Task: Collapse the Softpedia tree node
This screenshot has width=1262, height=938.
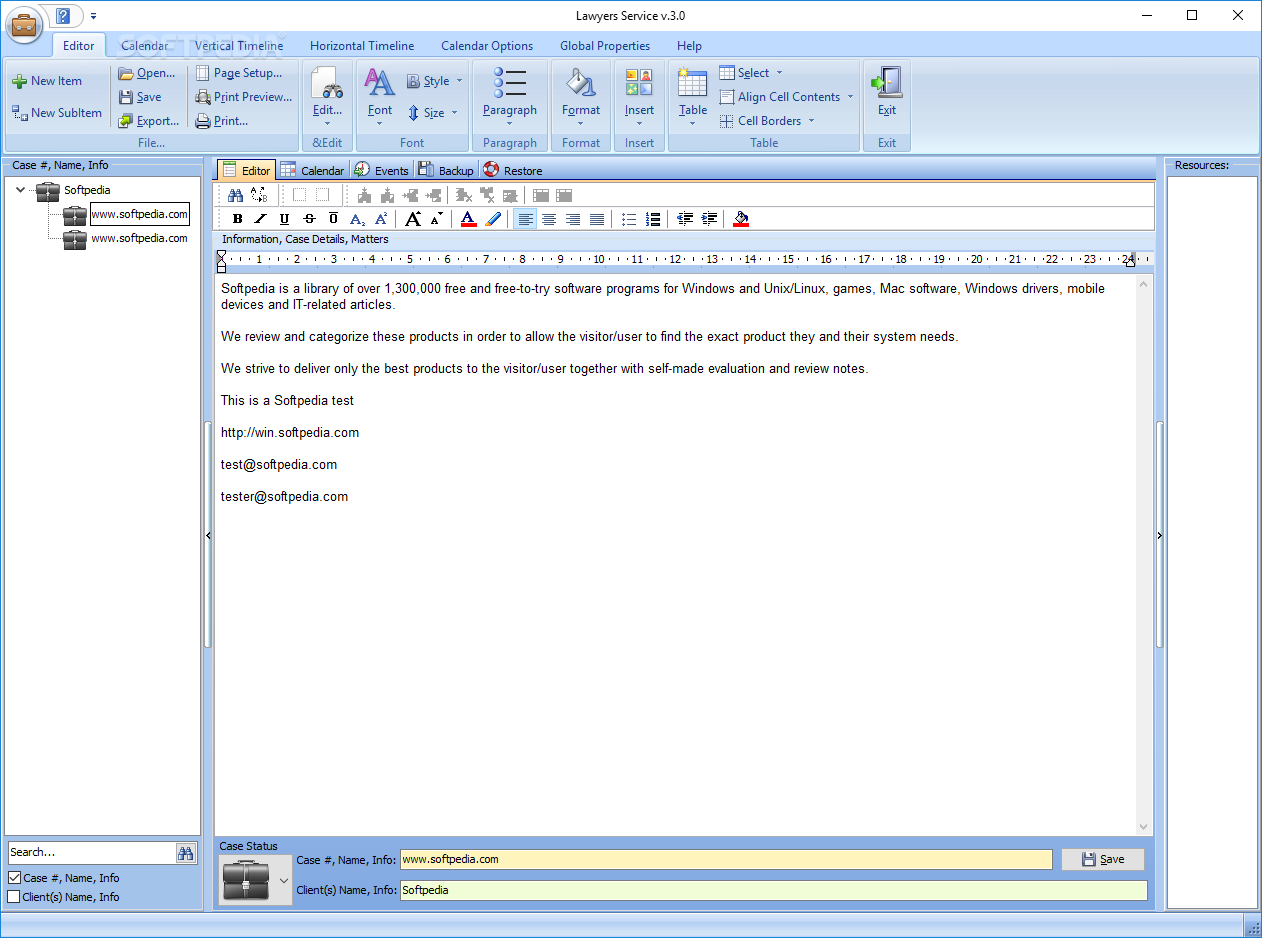Action: (x=22, y=190)
